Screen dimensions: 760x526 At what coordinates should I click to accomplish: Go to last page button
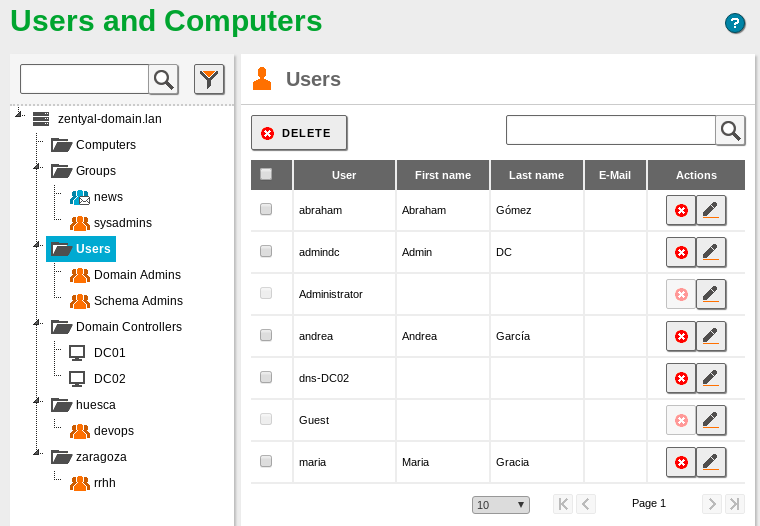[735, 504]
